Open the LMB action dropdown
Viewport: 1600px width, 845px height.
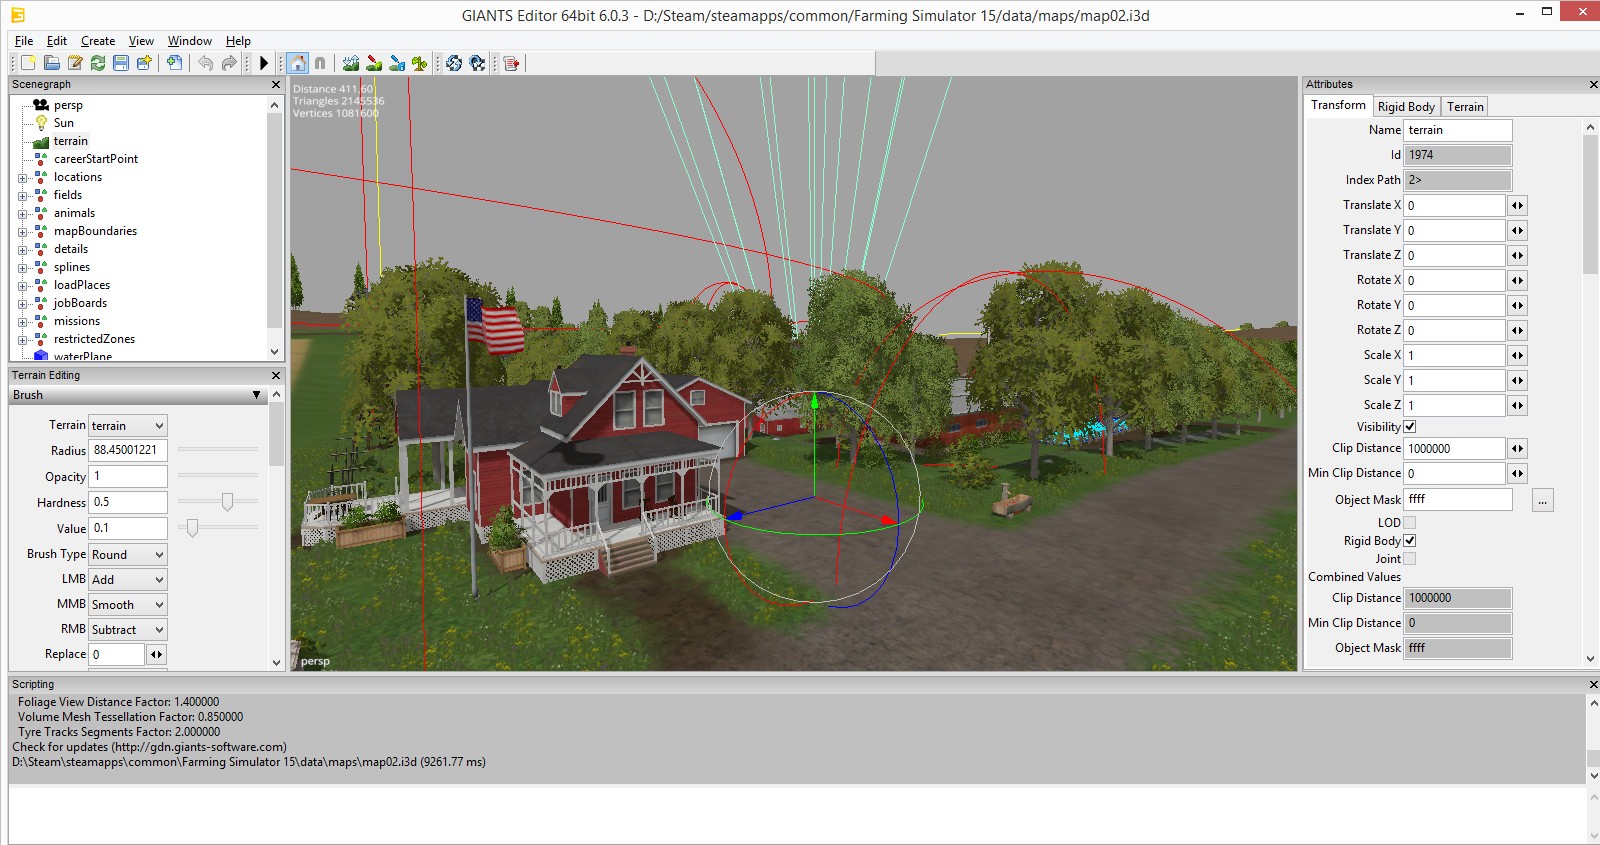click(x=127, y=580)
